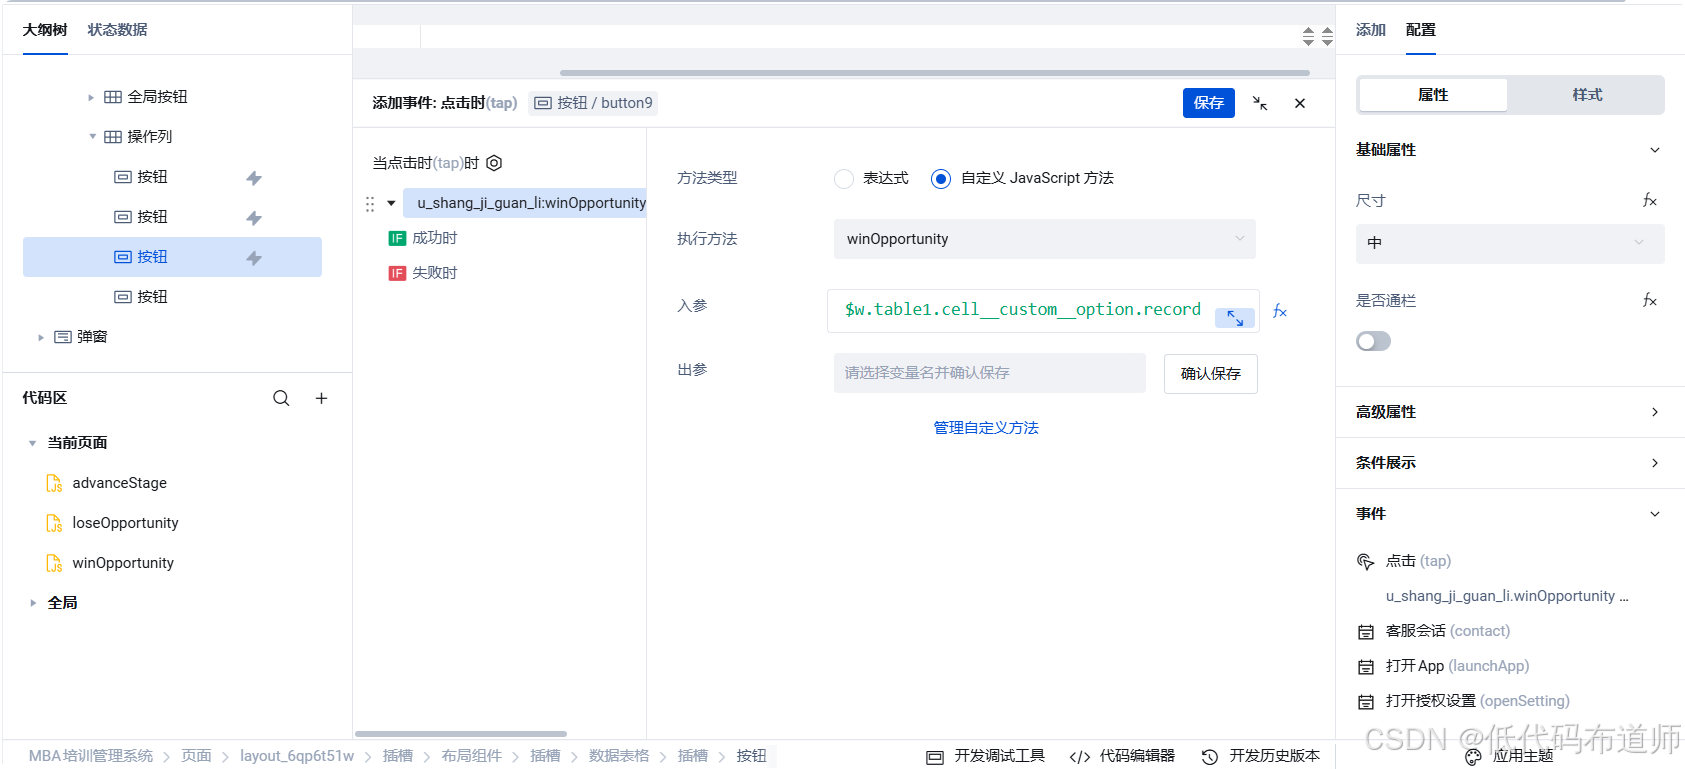
Task: Click the settings icon next to 当点击时(tap)时
Action: pos(494,163)
